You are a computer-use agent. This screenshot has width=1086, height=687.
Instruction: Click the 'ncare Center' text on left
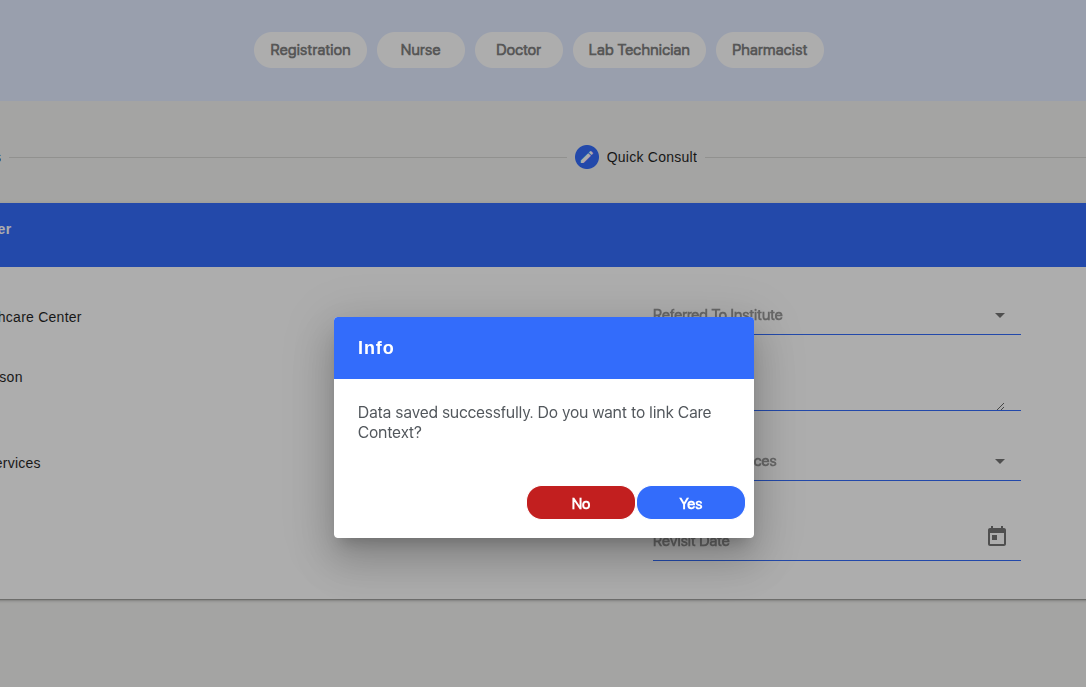(x=40, y=317)
